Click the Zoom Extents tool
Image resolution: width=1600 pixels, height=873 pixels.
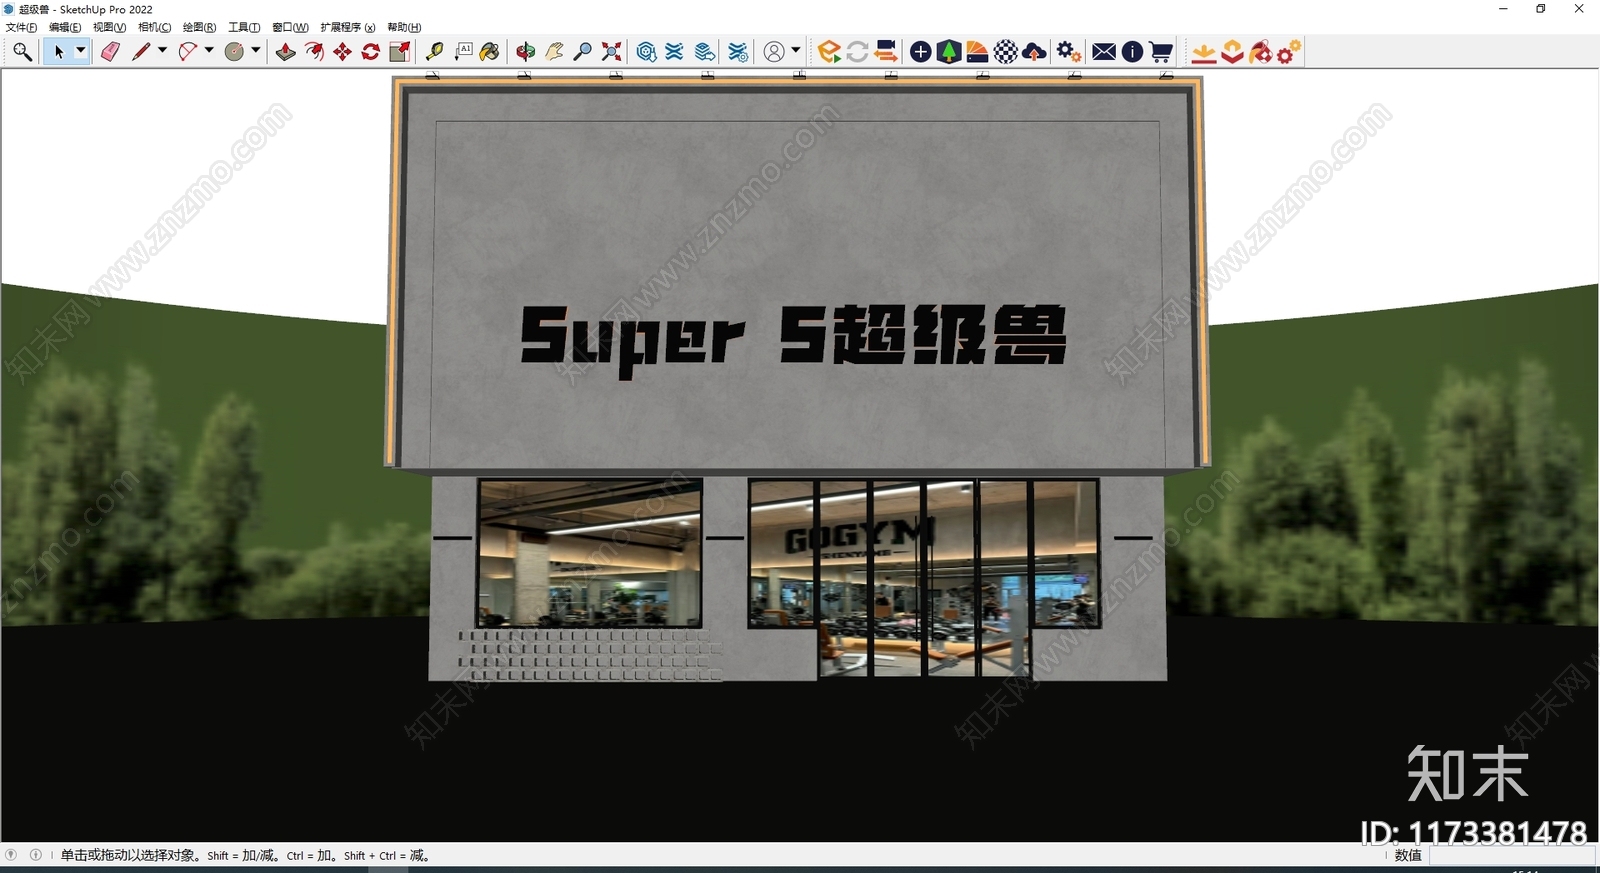611,52
